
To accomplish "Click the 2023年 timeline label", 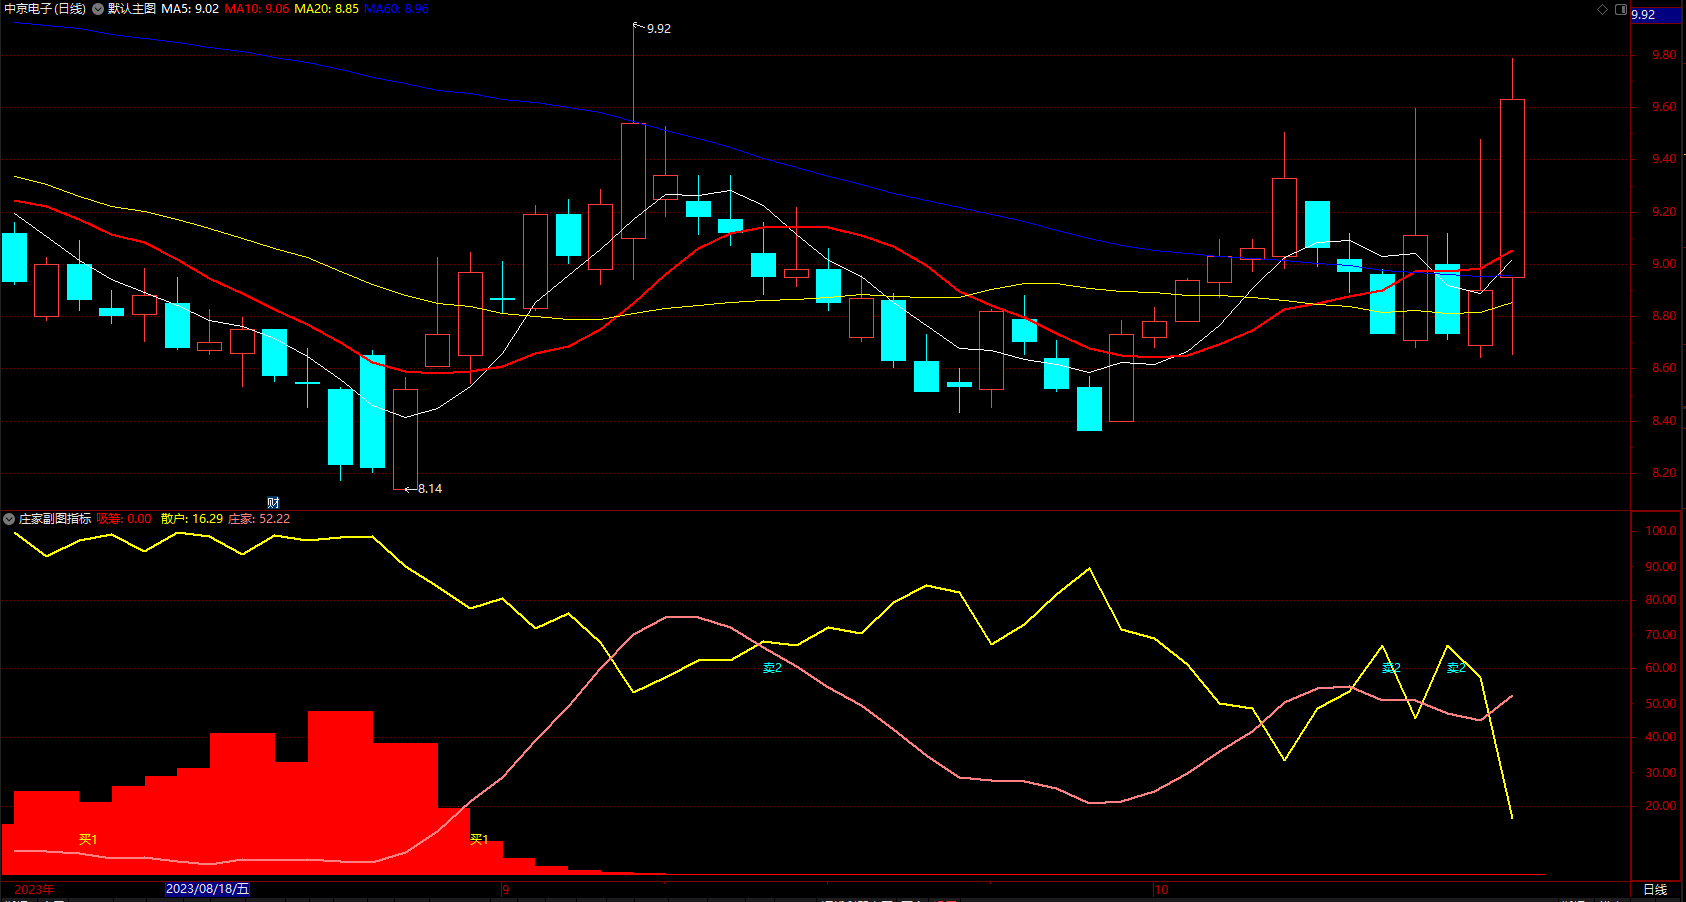I will pos(34,889).
